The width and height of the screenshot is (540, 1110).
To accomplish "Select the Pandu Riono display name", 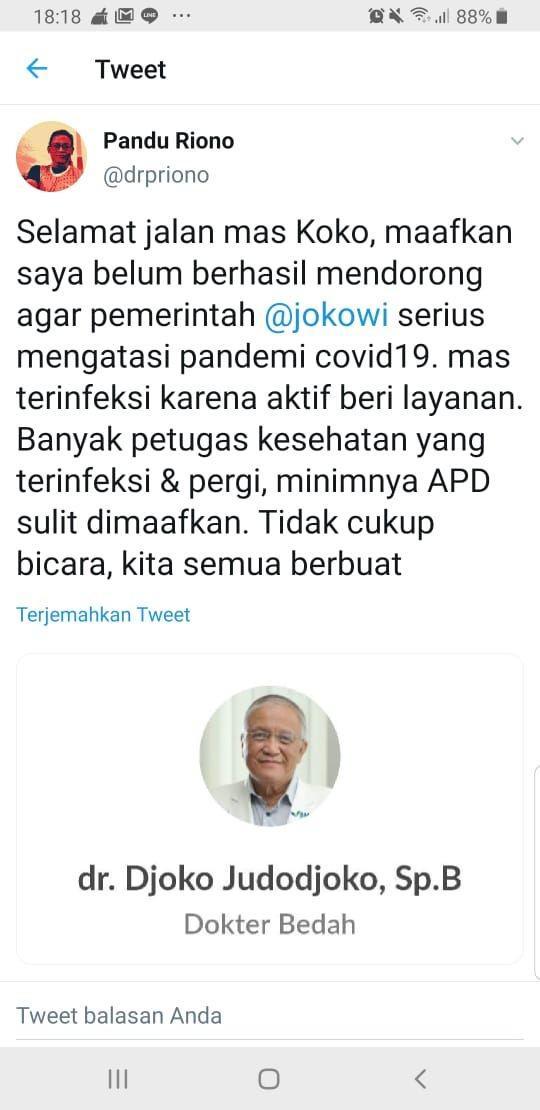I will [x=168, y=140].
